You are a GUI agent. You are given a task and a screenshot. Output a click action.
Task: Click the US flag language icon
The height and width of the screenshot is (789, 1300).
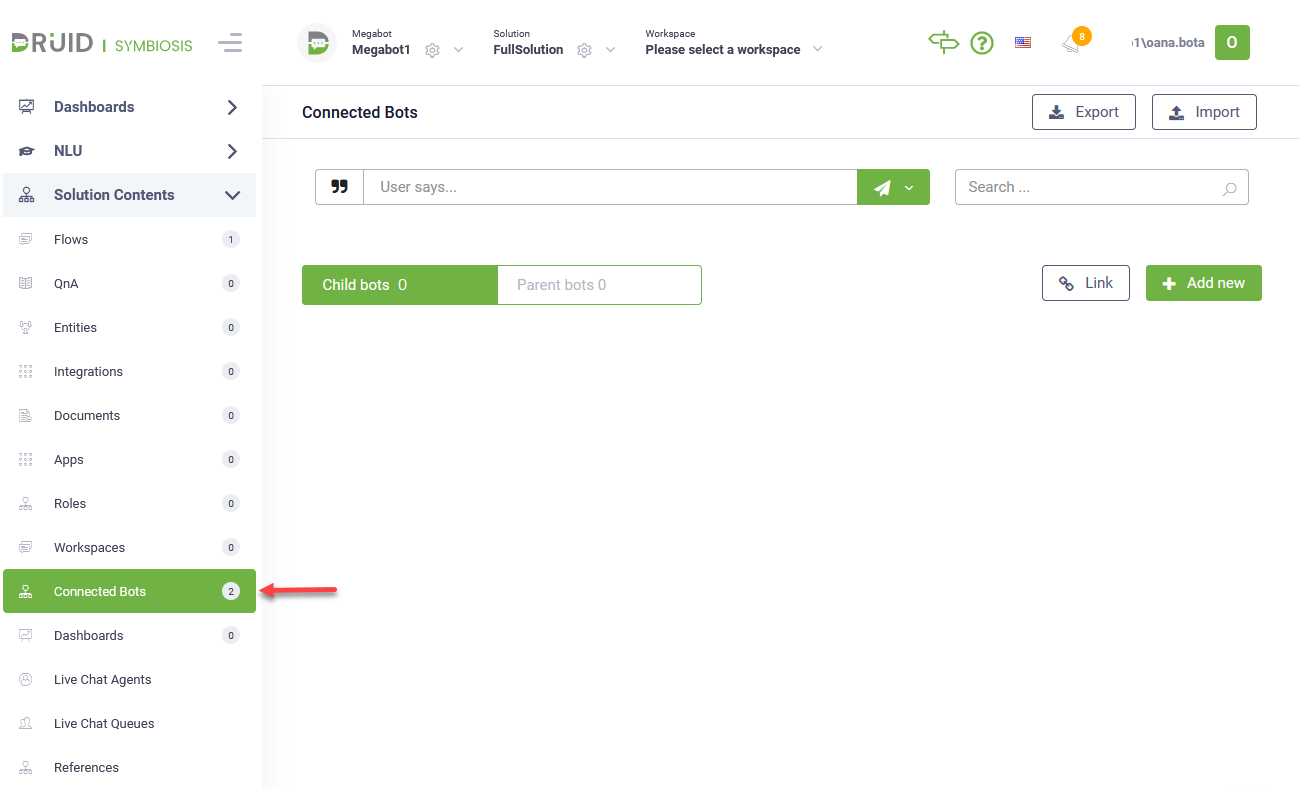pyautogui.click(x=1022, y=43)
